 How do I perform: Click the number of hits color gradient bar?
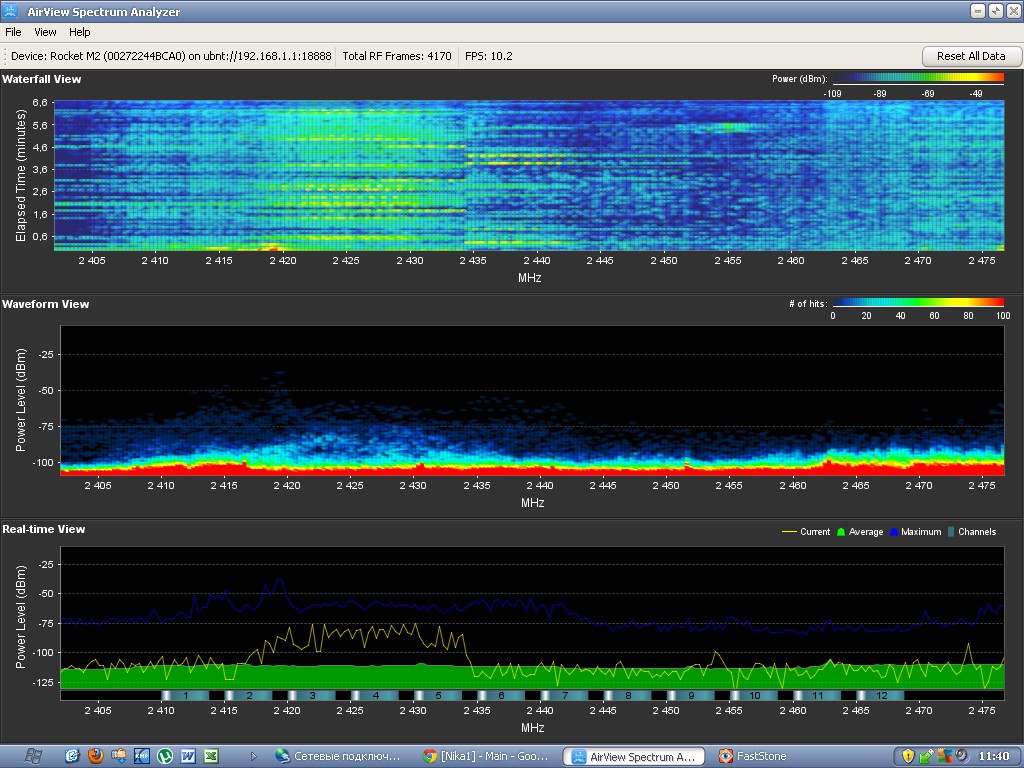click(917, 302)
